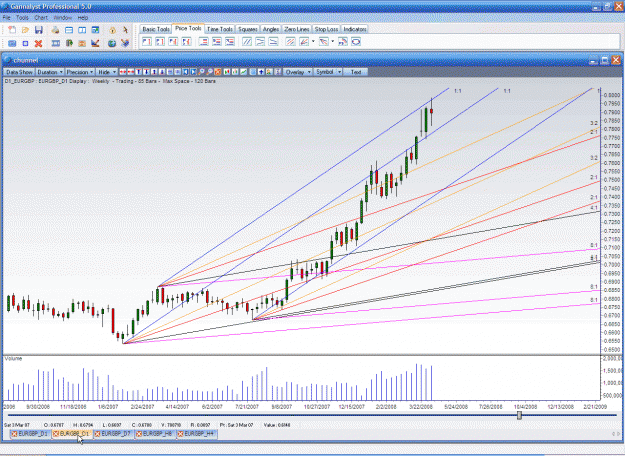Close the EURGBP_D7 tab via its X icon
The height and width of the screenshot is (456, 625).
click(x=98, y=434)
